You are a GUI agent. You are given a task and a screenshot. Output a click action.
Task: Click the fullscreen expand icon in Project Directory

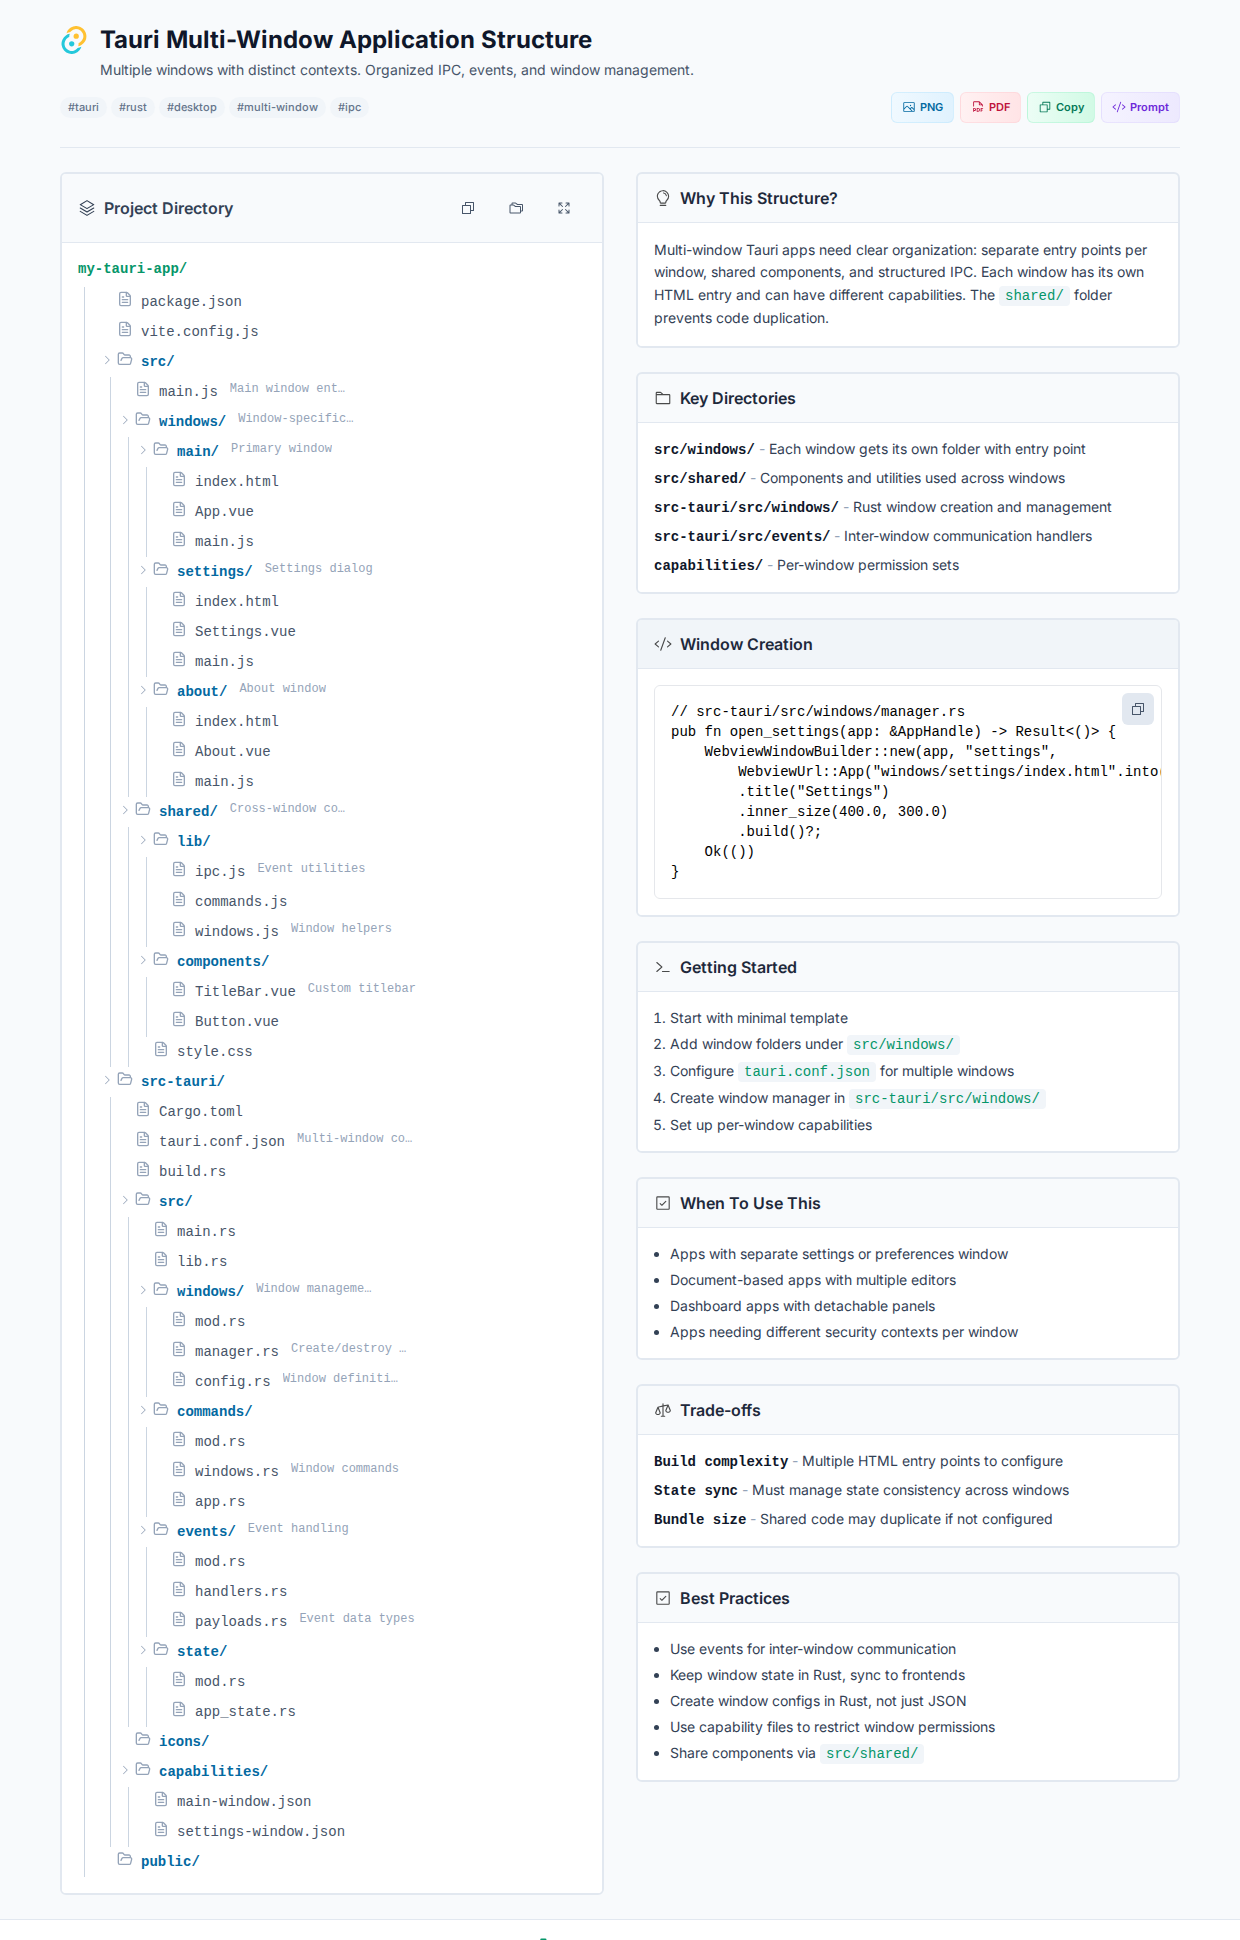(x=564, y=208)
